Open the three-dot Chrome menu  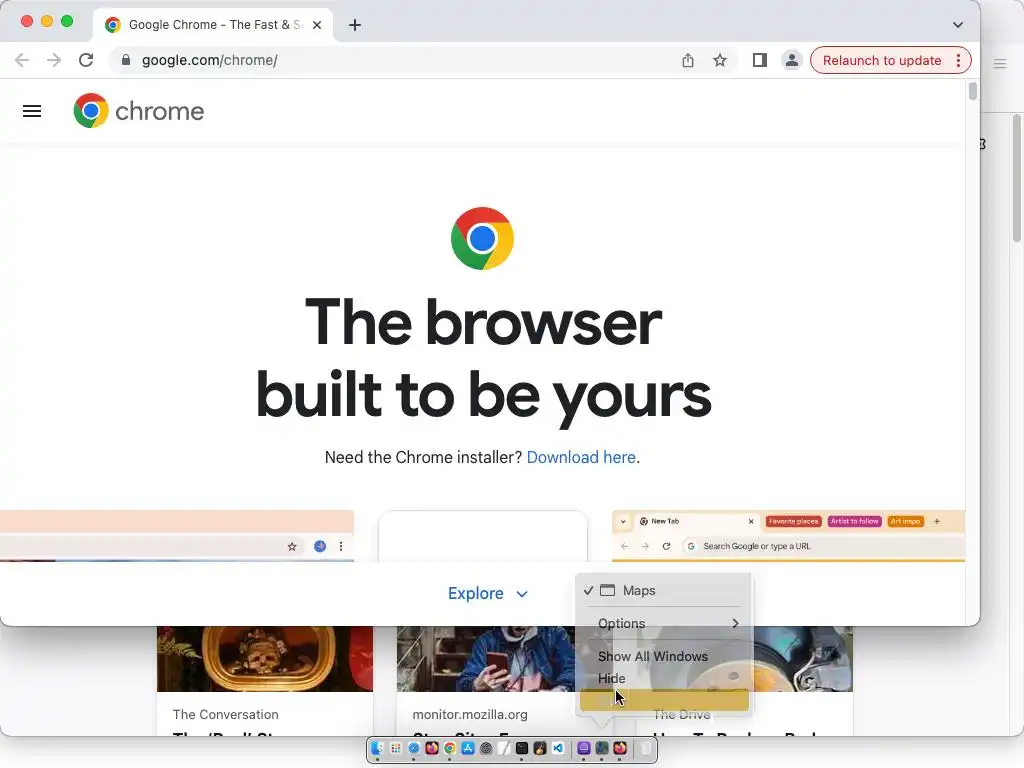point(958,60)
